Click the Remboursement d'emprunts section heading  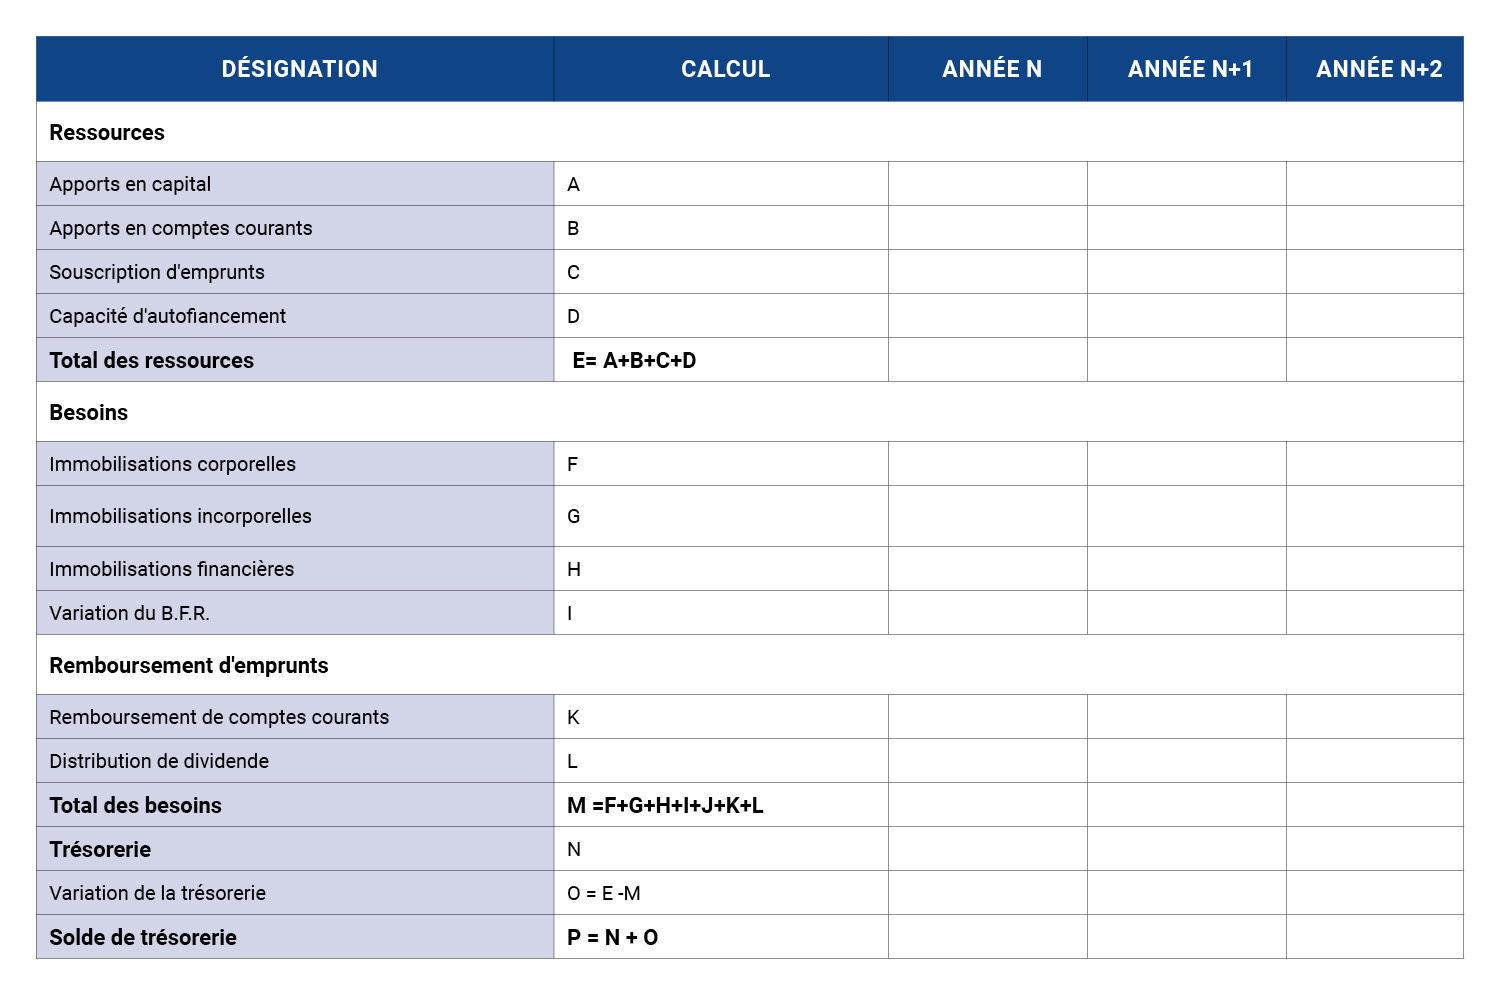coord(189,665)
